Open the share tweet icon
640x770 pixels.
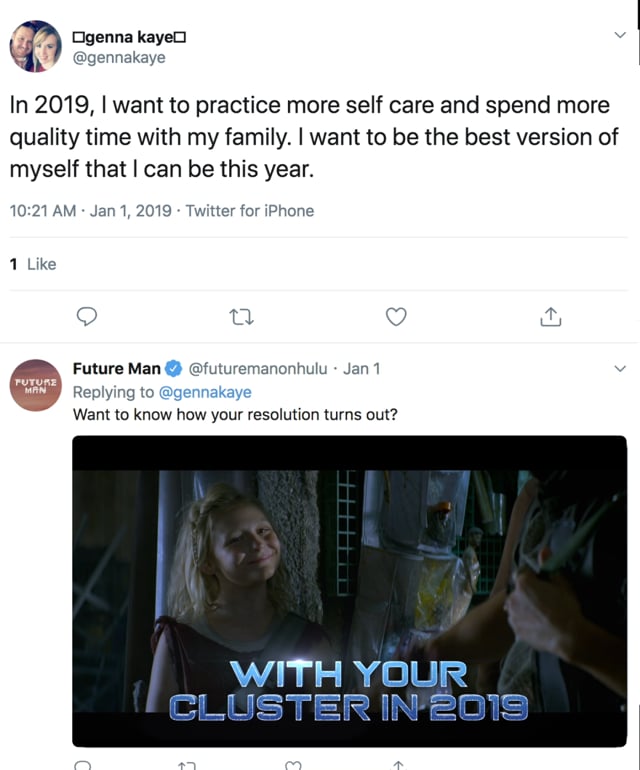(550, 317)
